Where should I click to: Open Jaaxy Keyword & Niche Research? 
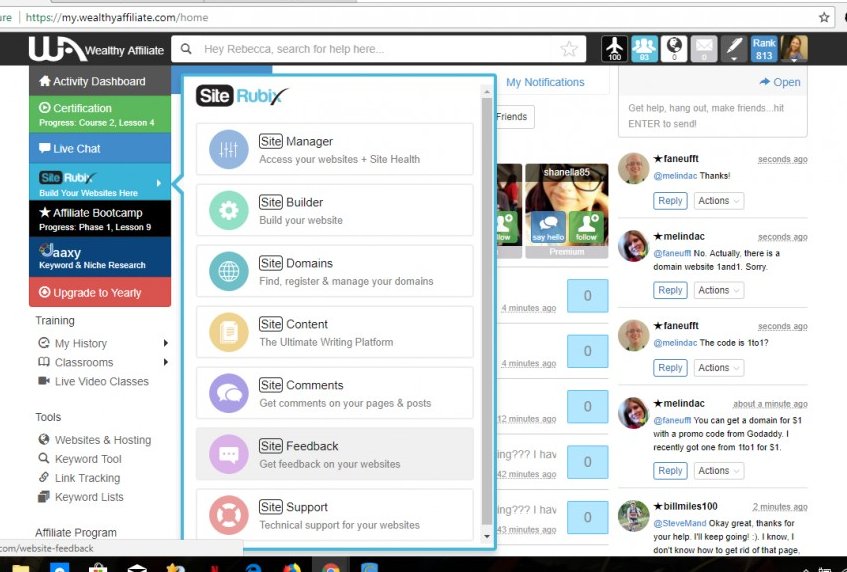pyautogui.click(x=100, y=257)
